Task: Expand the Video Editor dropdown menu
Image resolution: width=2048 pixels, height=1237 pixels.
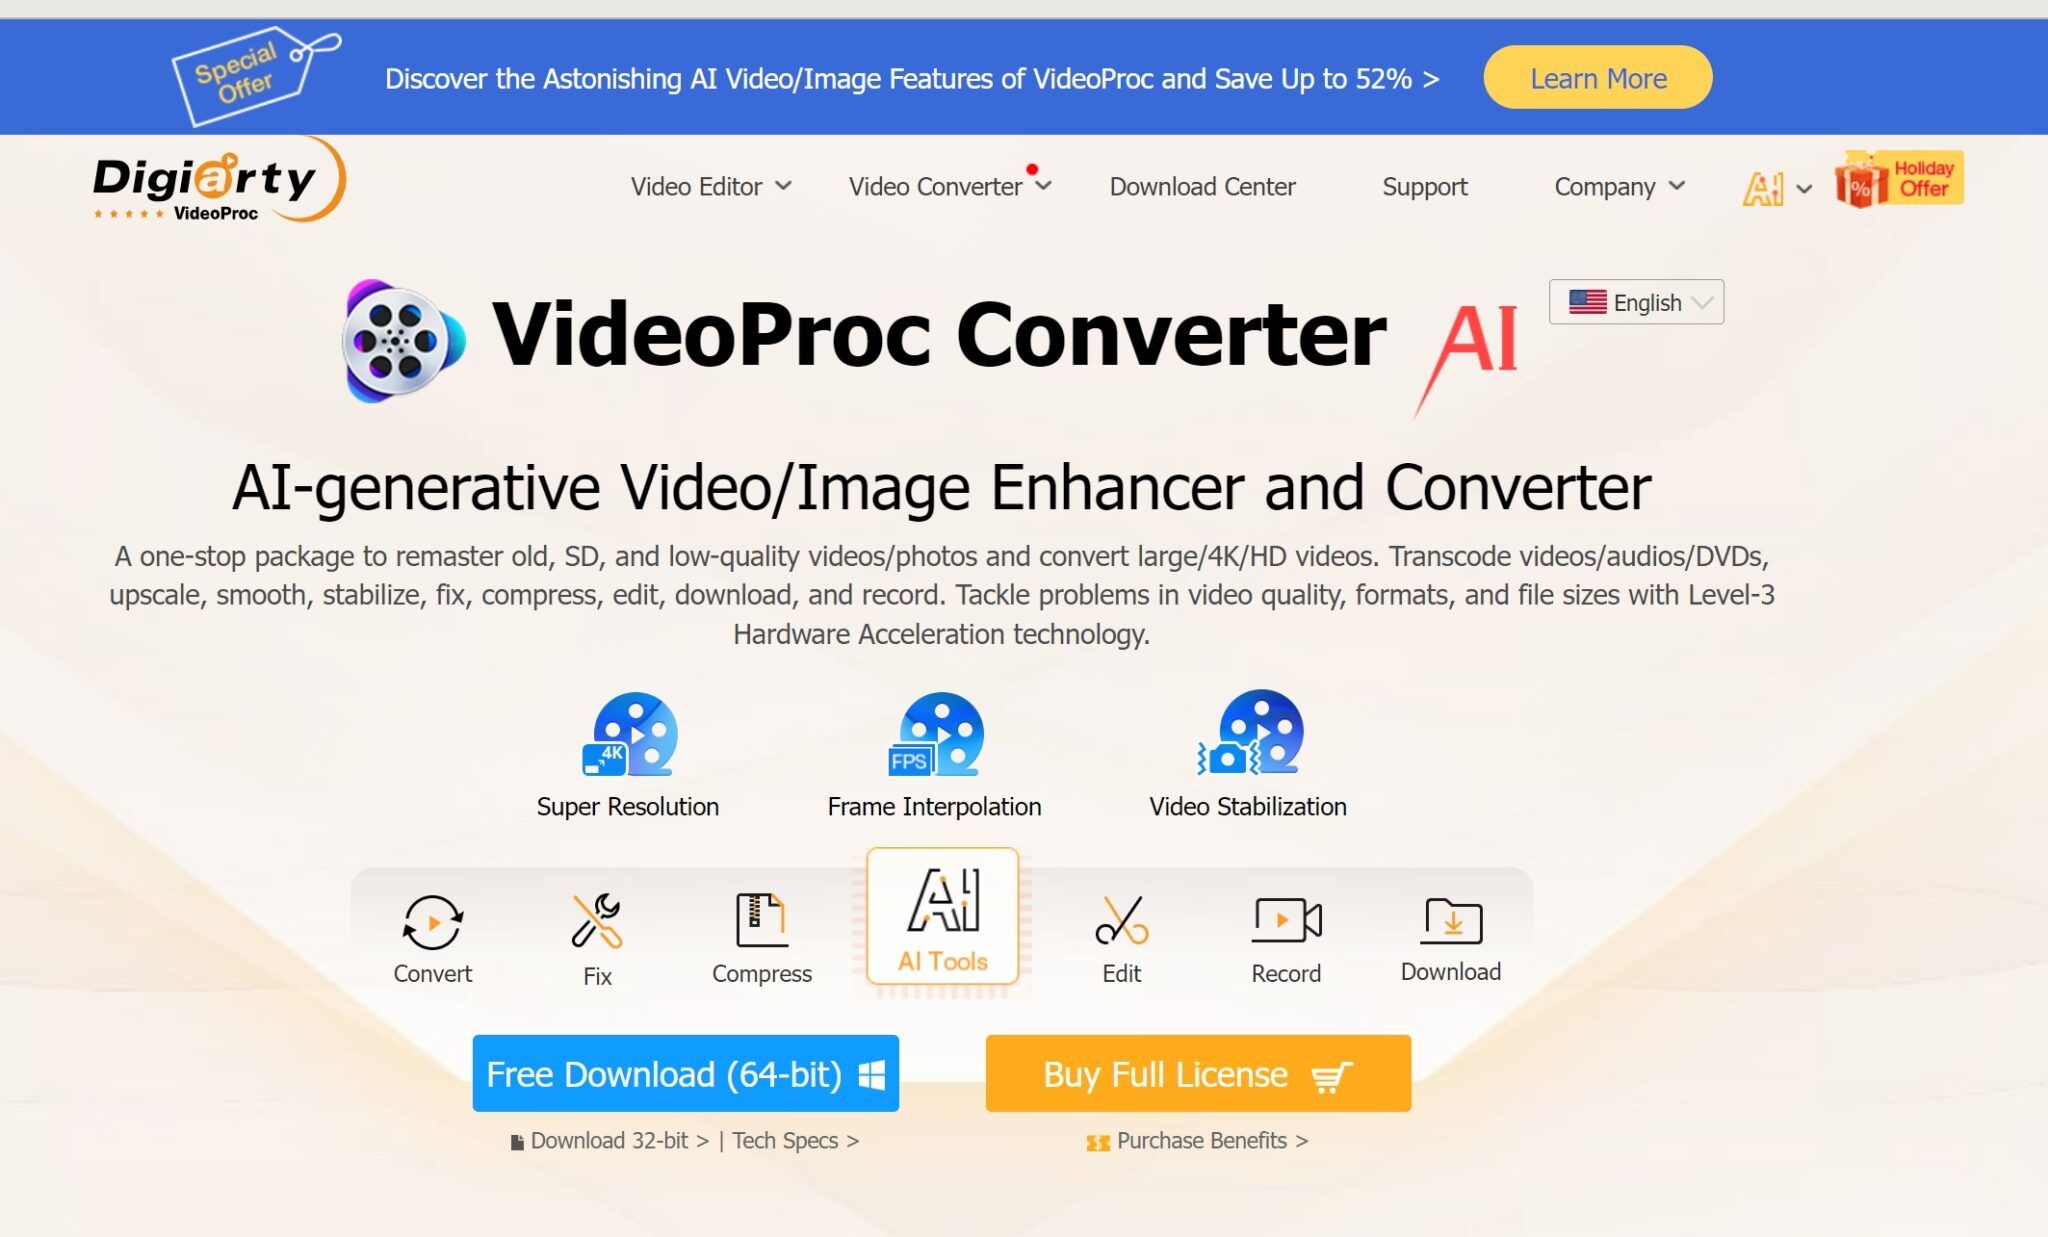Action: point(709,186)
